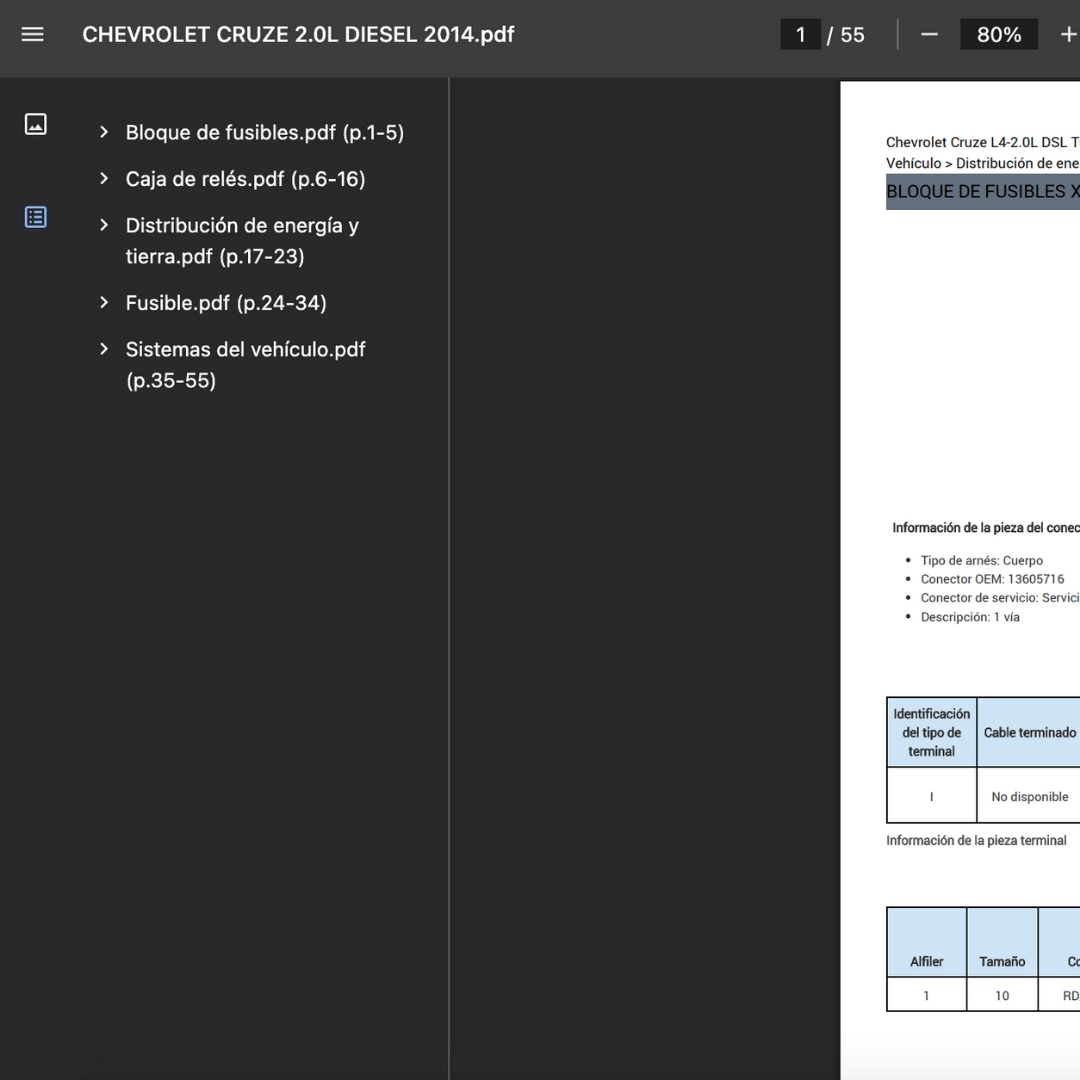The height and width of the screenshot is (1080, 1080).
Task: Click the 'Chevrolet Cruze L4-2.0L DSL' line
Action: (x=983, y=143)
